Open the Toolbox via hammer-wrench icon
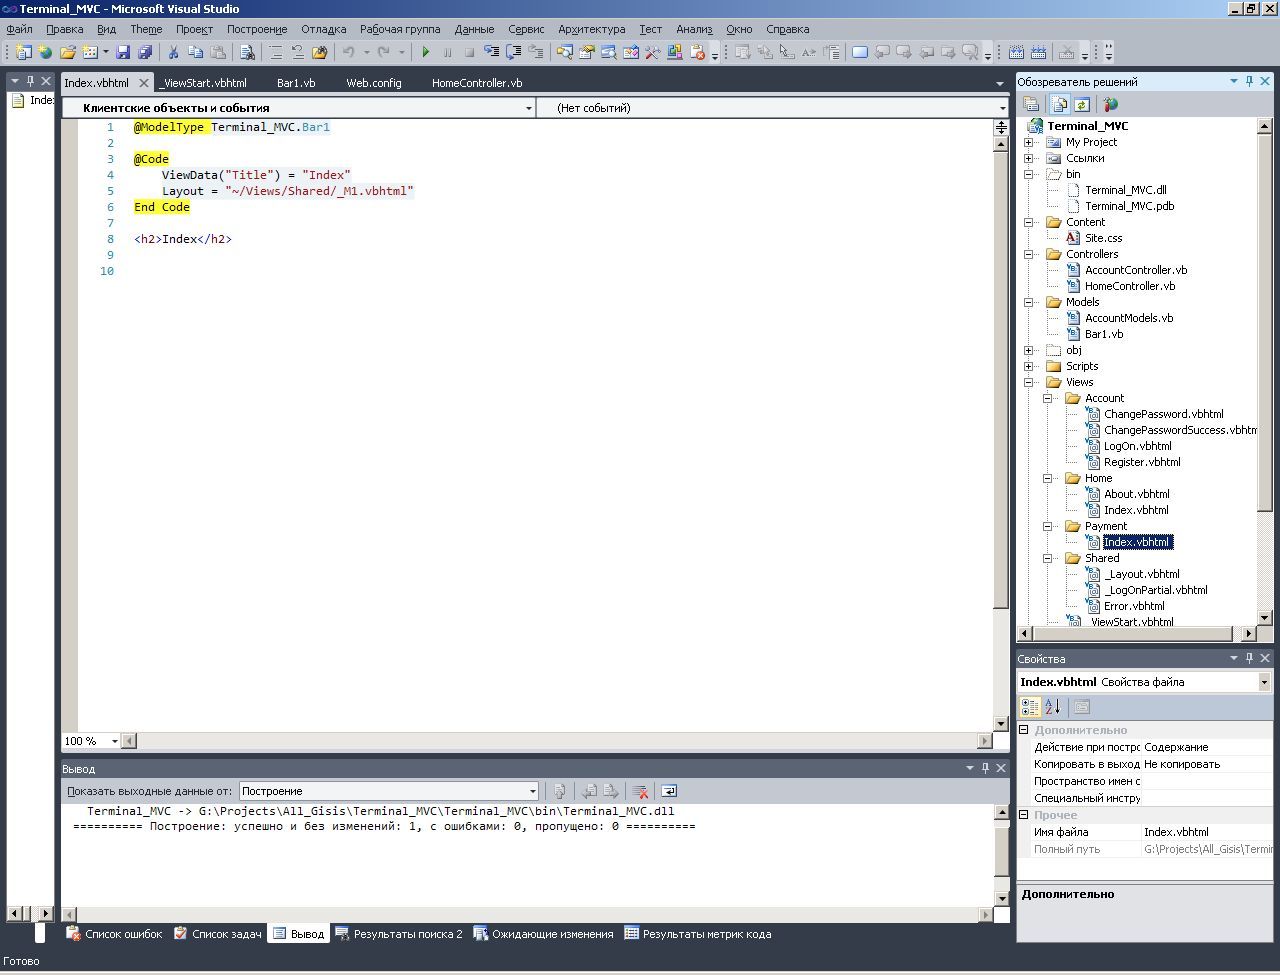 [x=652, y=52]
